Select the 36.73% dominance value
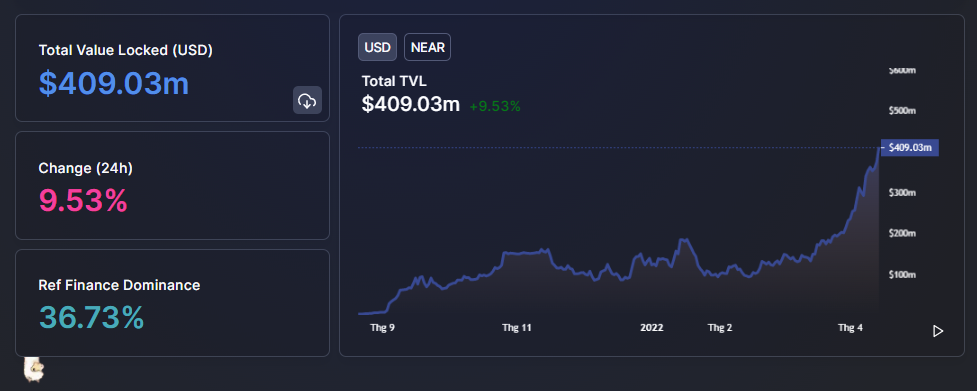Viewport: 977px width, 391px height. (92, 317)
